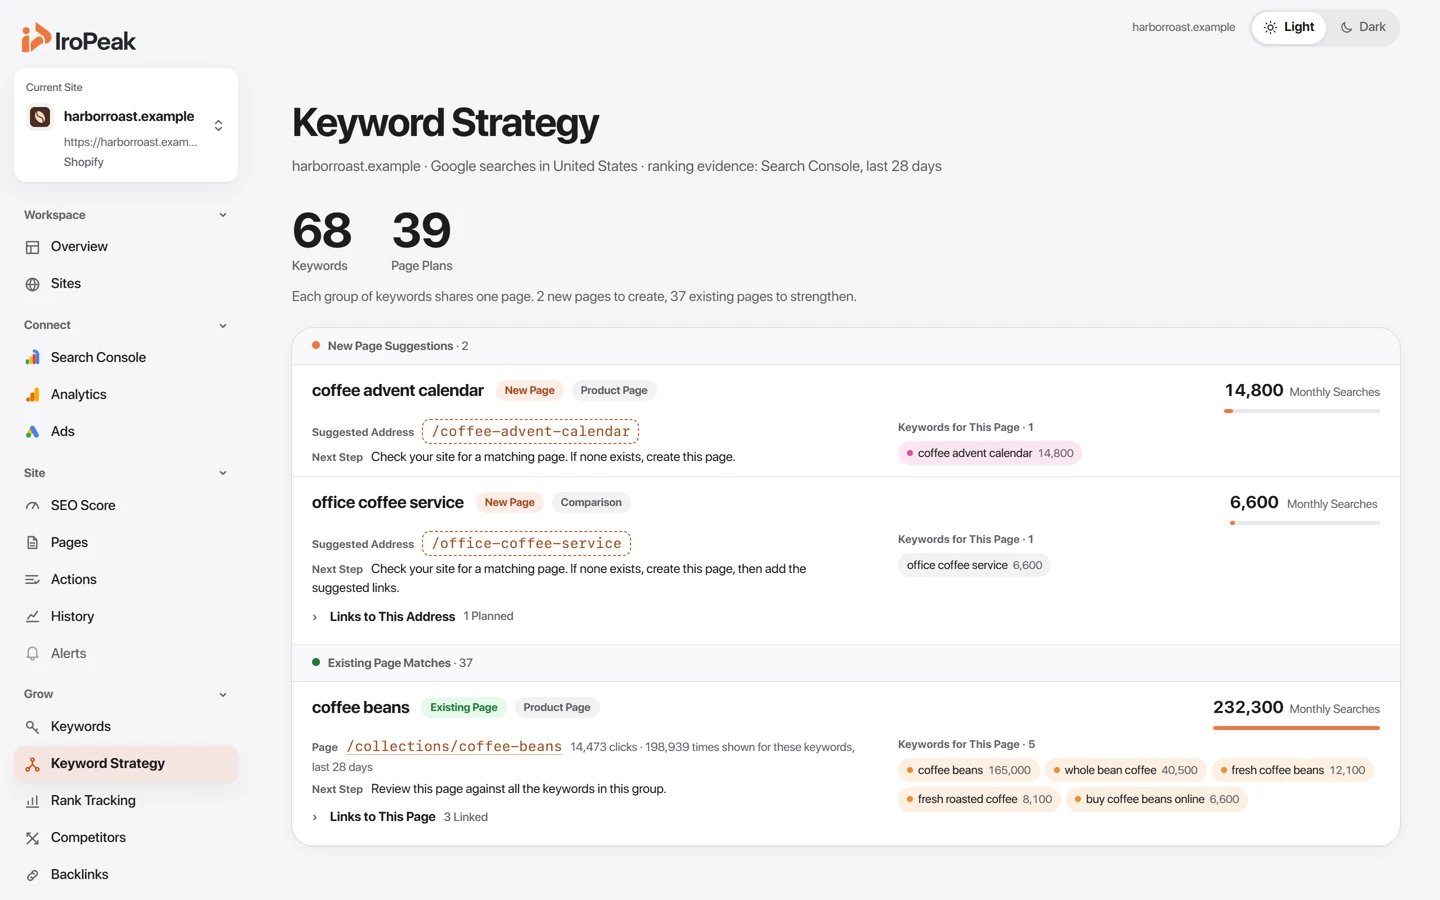Open the Search Console icon

pos(32,358)
